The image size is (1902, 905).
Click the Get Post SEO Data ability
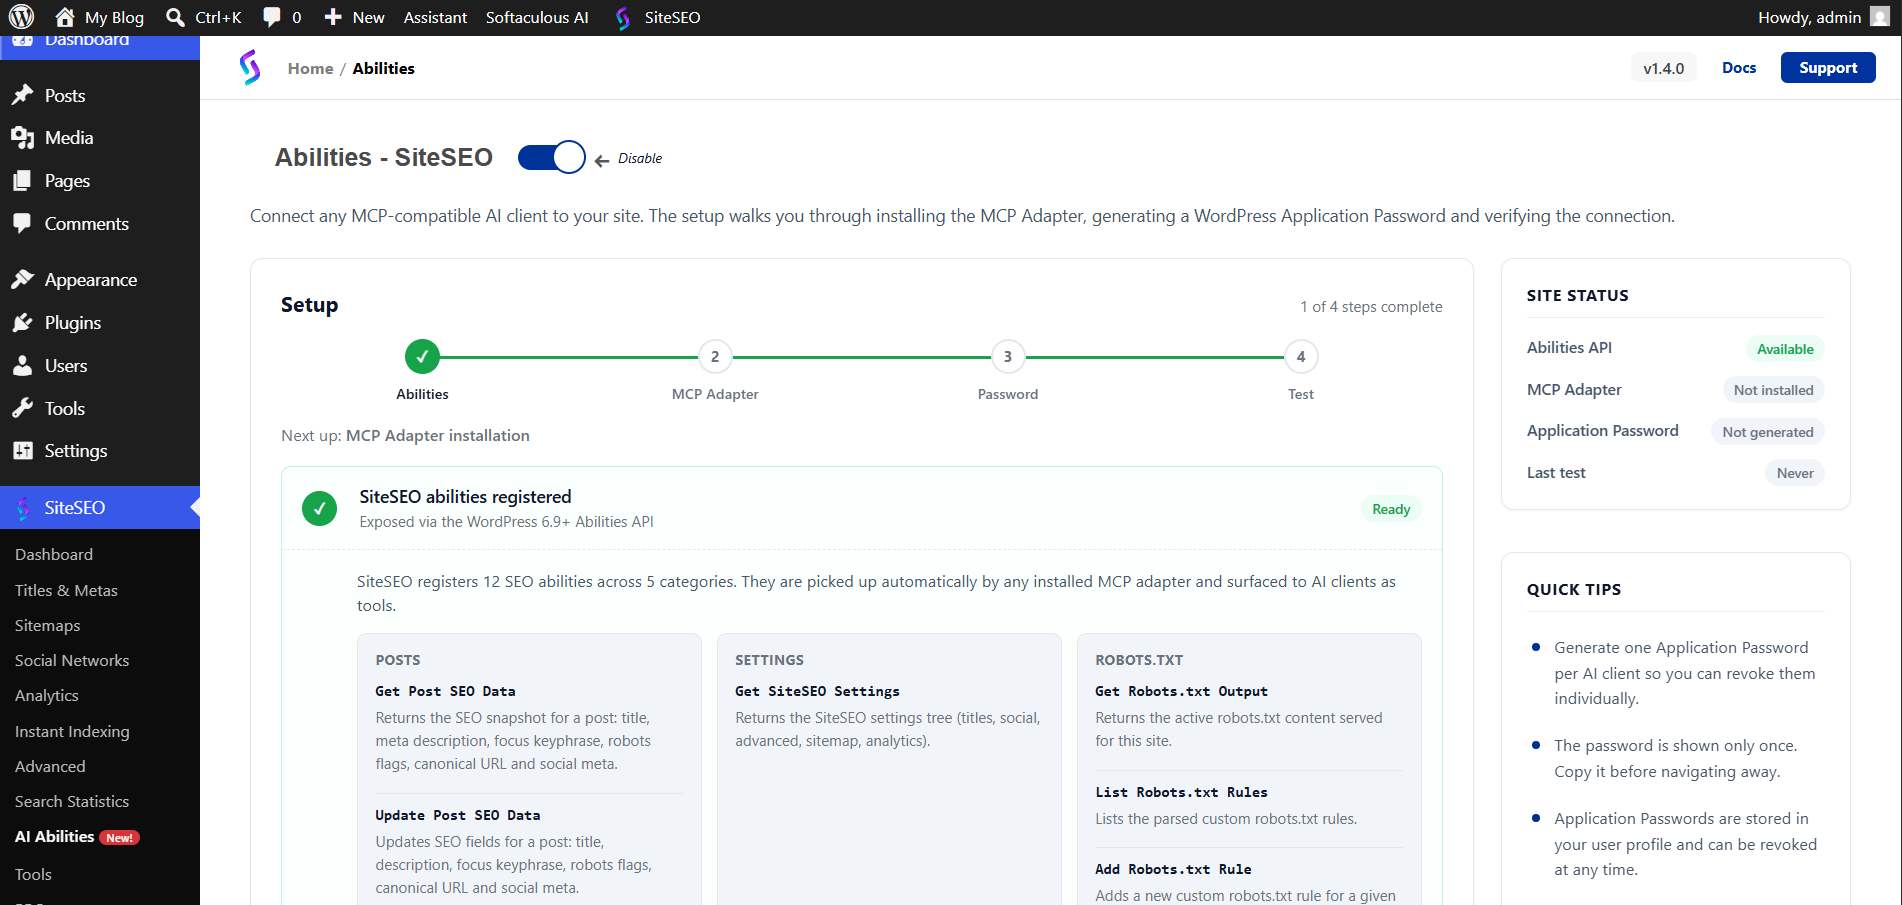tap(445, 691)
